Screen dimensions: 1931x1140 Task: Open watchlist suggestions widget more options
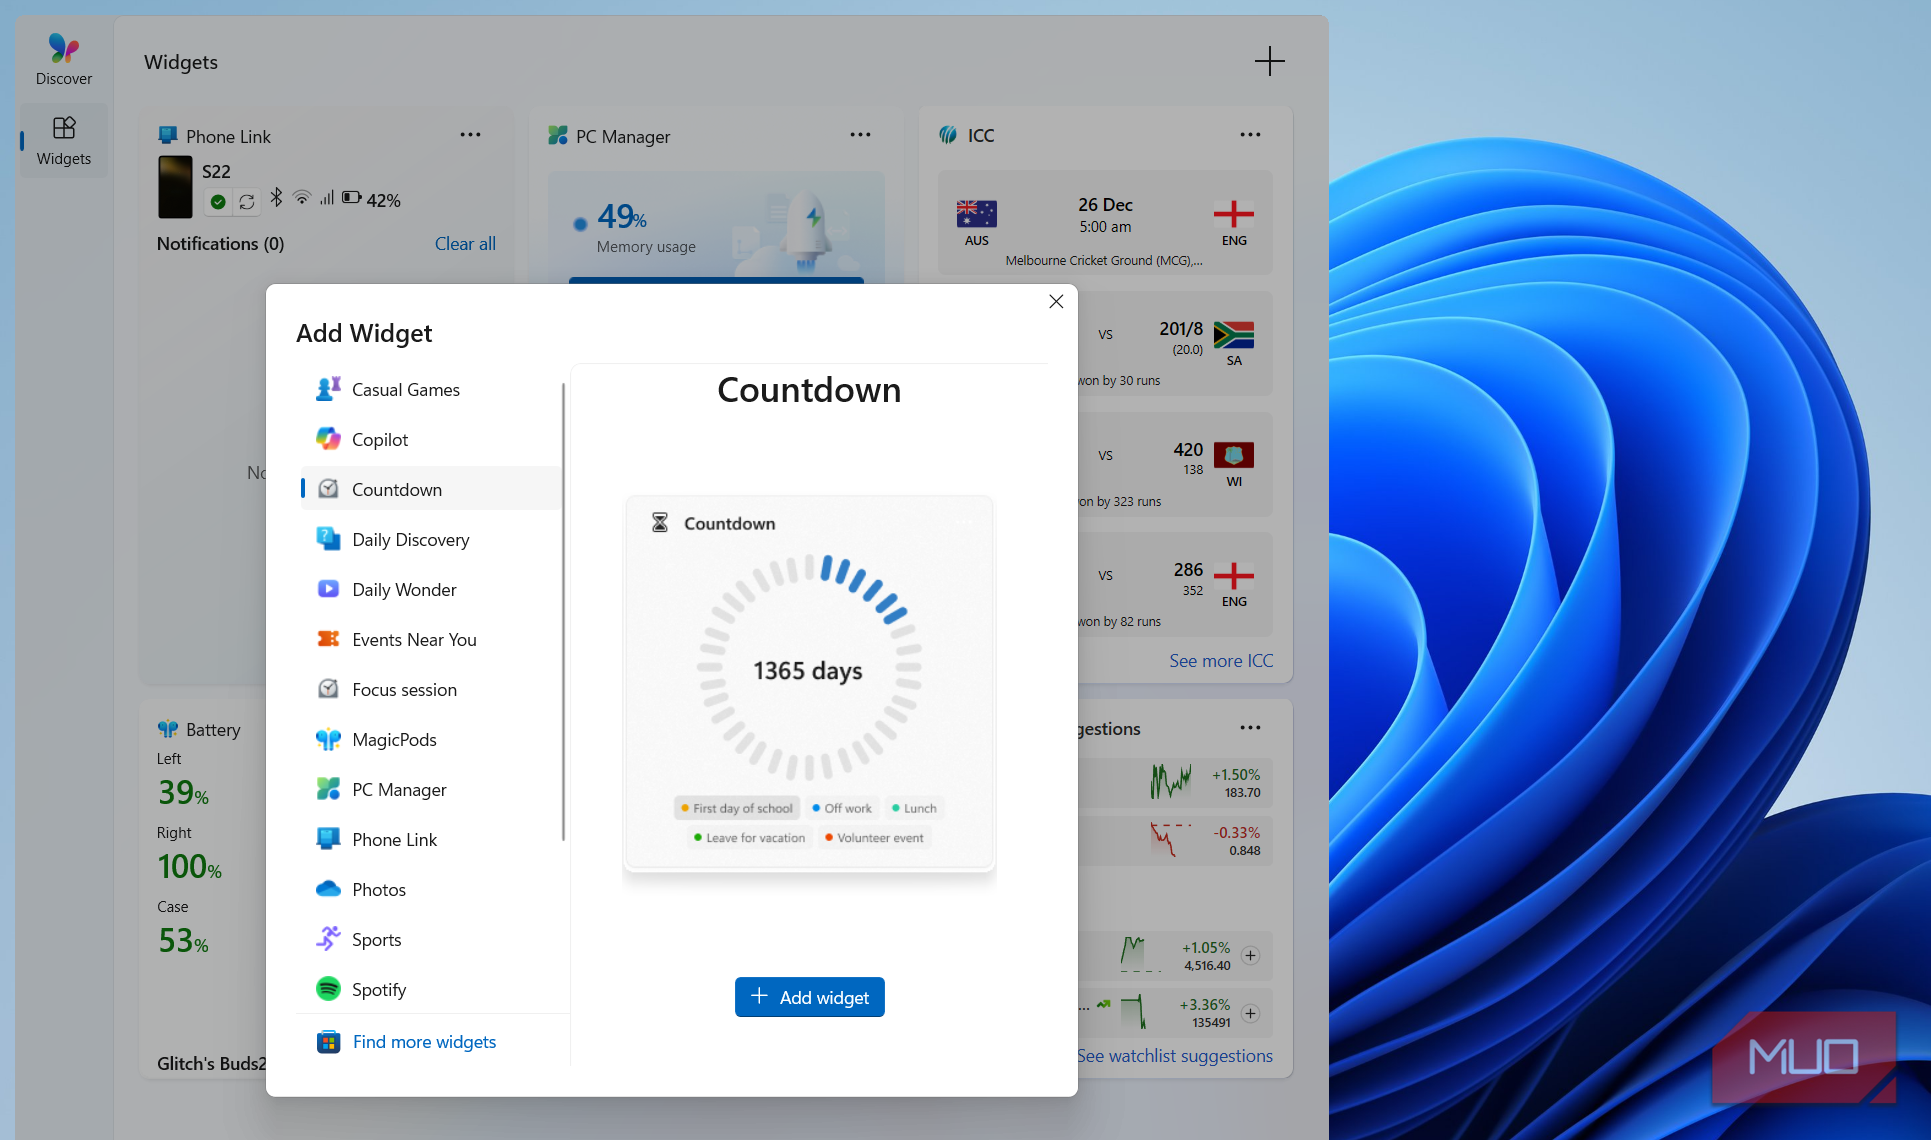pos(1250,728)
